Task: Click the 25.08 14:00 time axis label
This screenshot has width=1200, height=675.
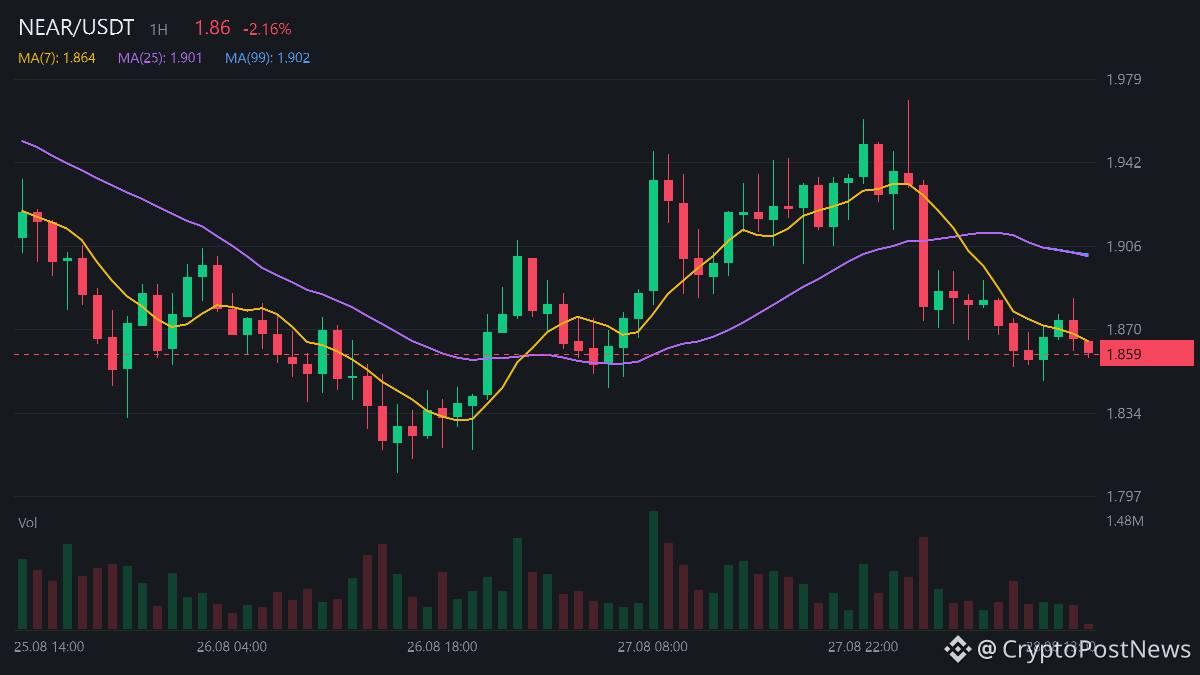Action: 49,646
